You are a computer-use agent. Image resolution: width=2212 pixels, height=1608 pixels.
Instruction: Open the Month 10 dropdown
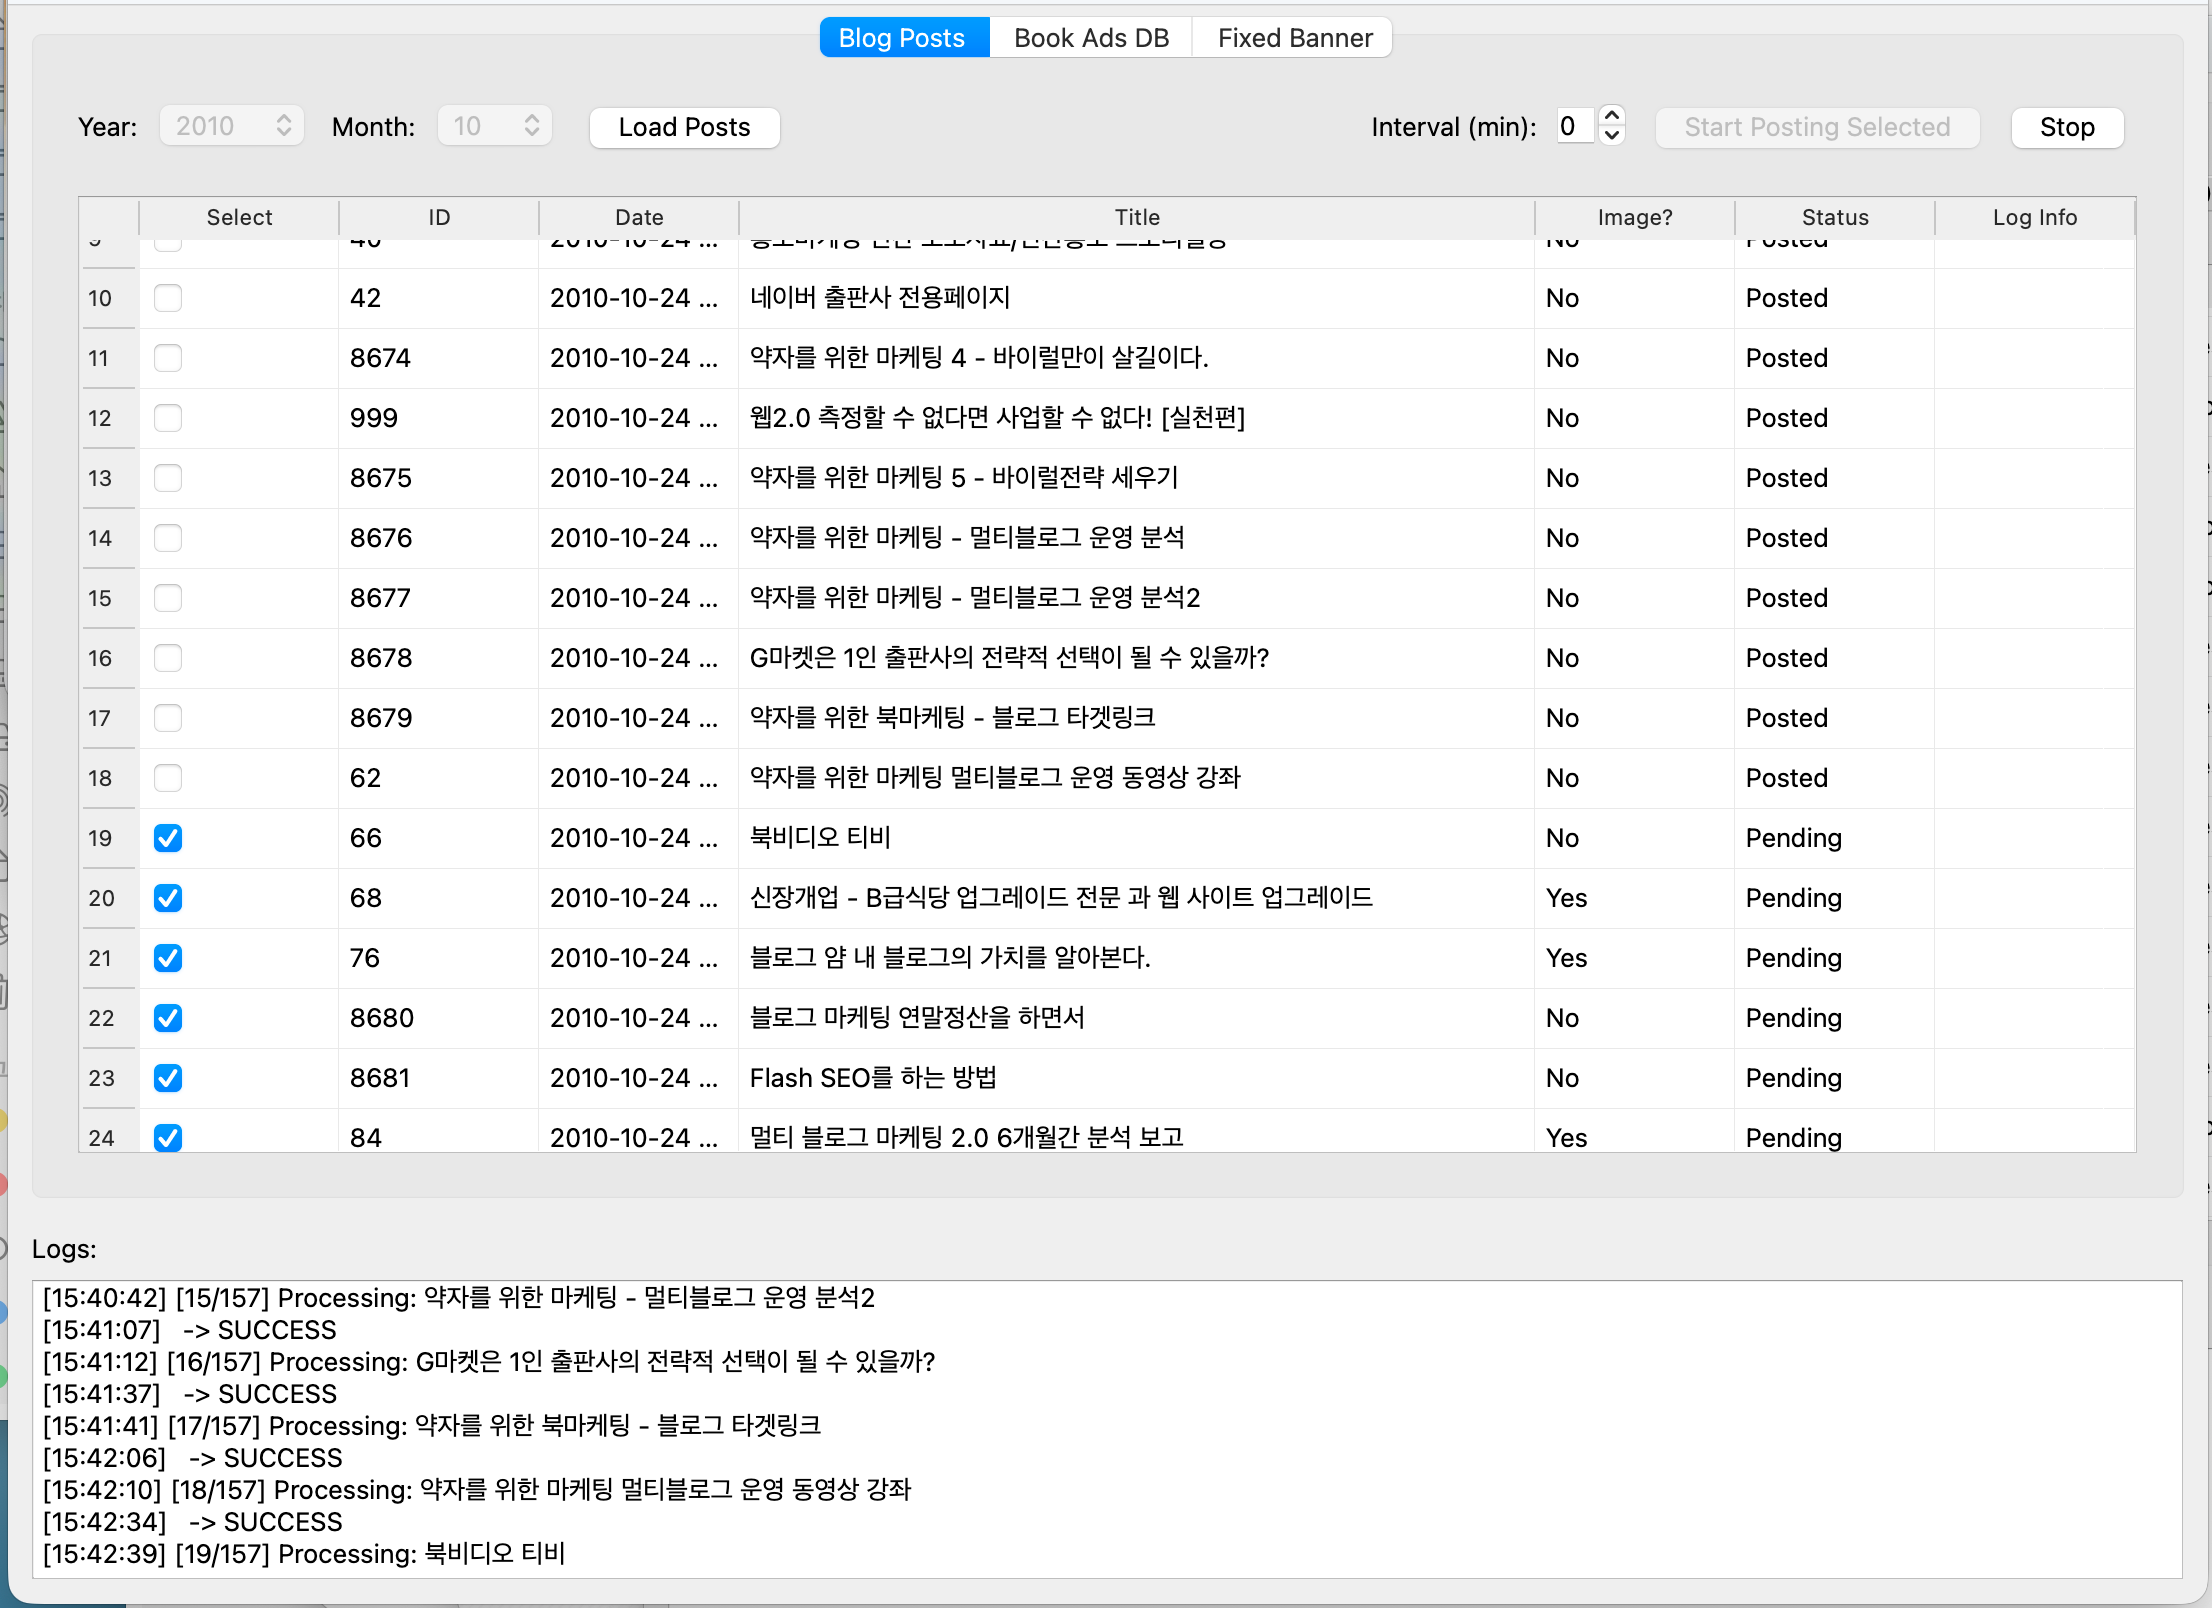495,126
